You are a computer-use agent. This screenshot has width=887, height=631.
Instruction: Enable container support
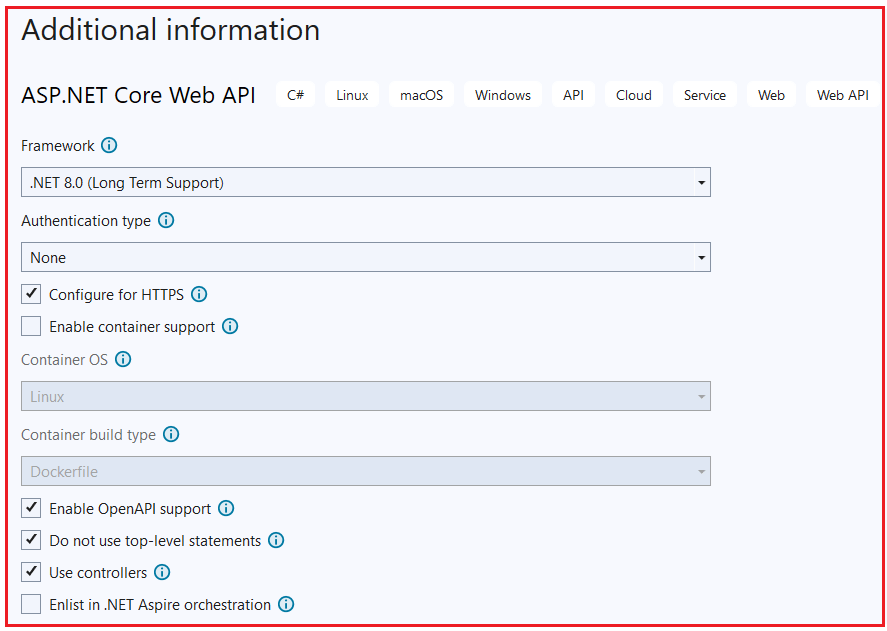(x=30, y=326)
